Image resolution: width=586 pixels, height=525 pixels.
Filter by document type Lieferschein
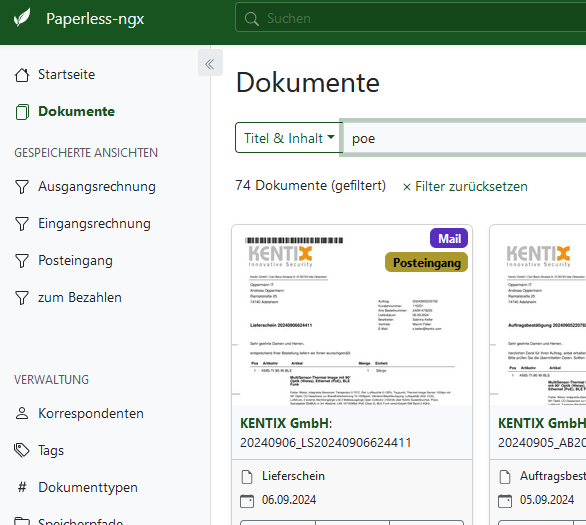[x=293, y=476]
